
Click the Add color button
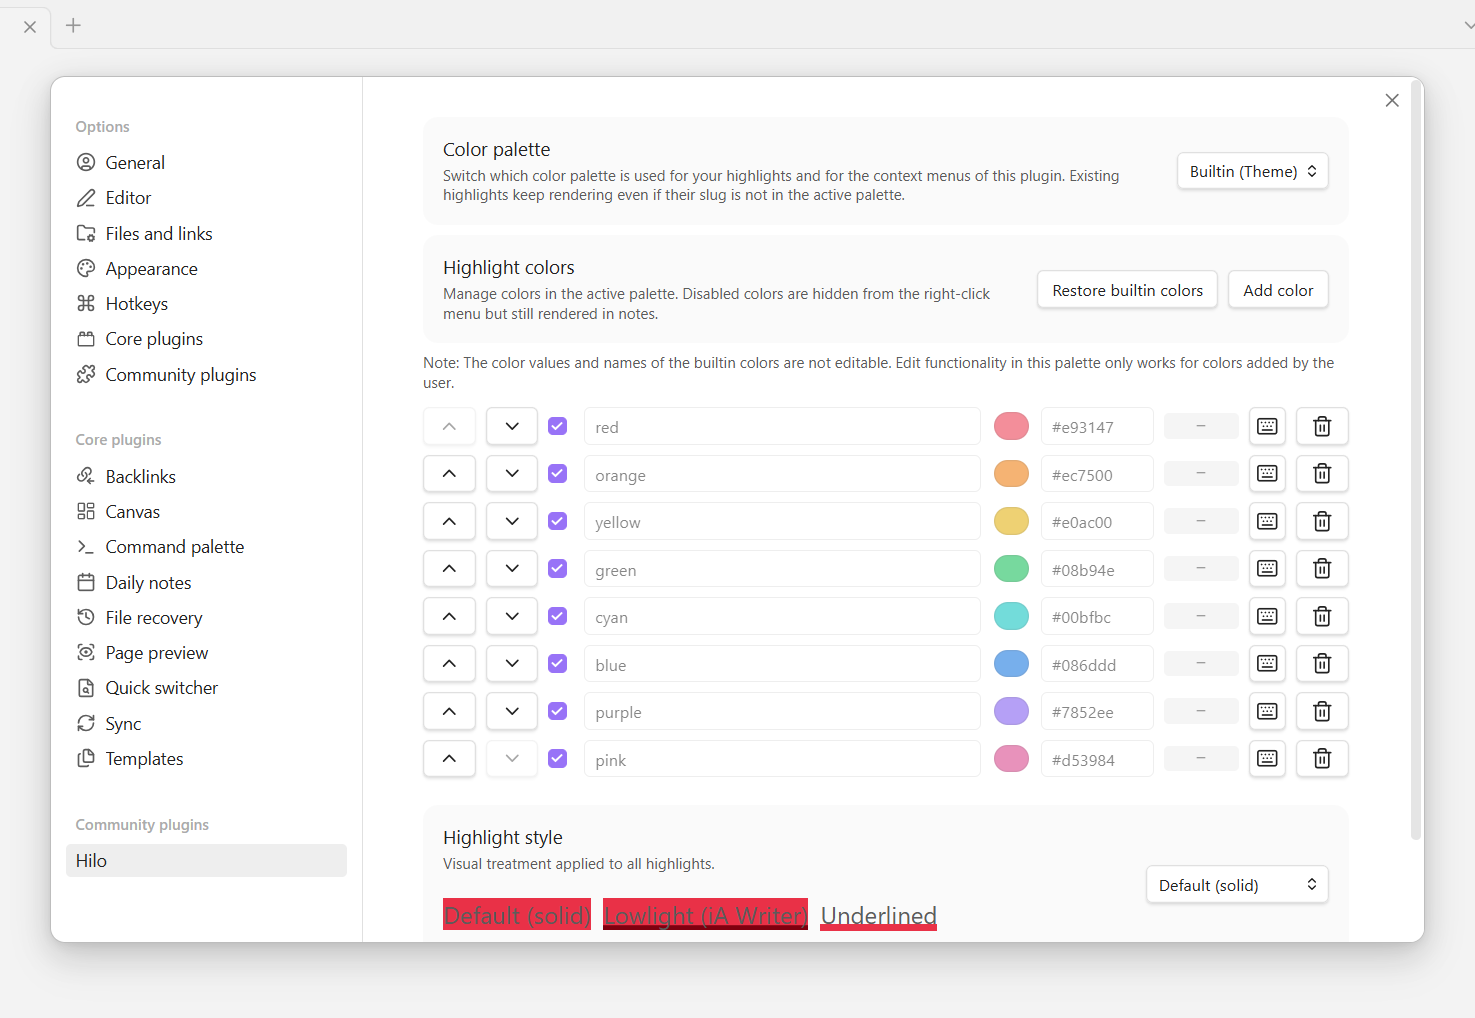pyautogui.click(x=1278, y=290)
